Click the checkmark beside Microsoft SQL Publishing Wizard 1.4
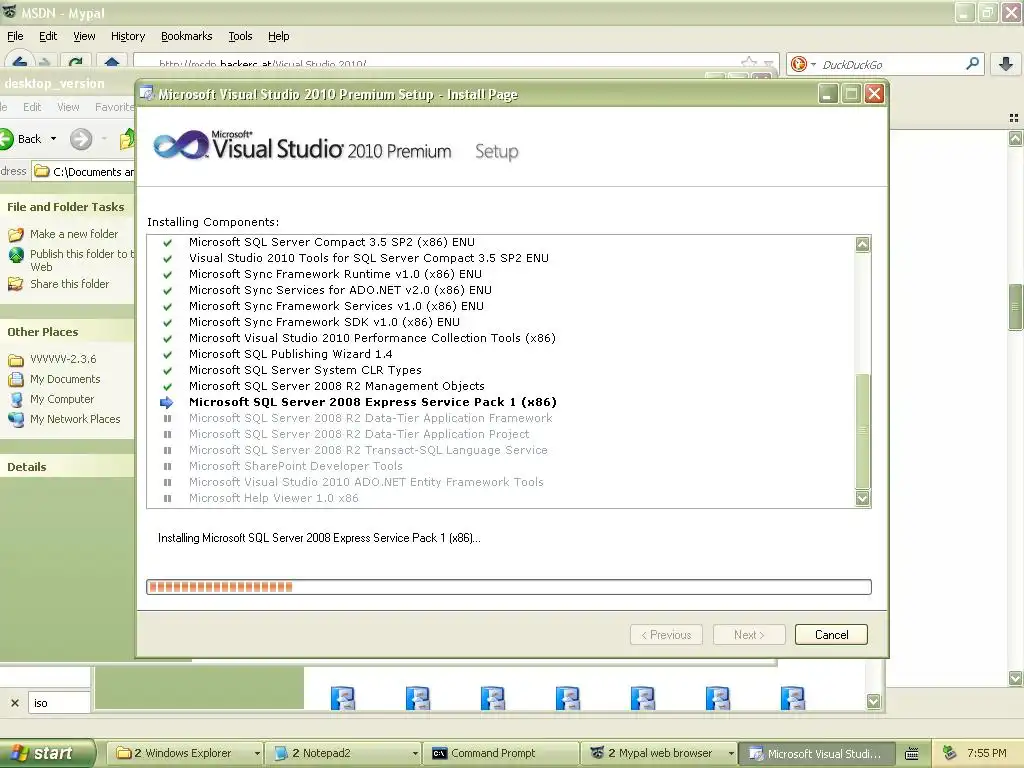This screenshot has height=768, width=1024. [x=167, y=355]
